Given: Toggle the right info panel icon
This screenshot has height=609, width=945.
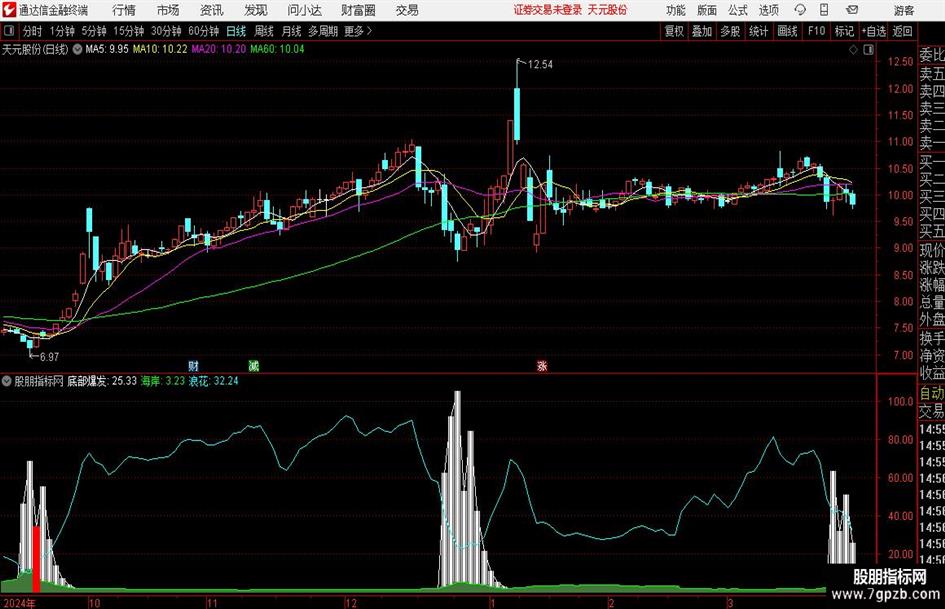Looking at the screenshot, I should click(868, 49).
